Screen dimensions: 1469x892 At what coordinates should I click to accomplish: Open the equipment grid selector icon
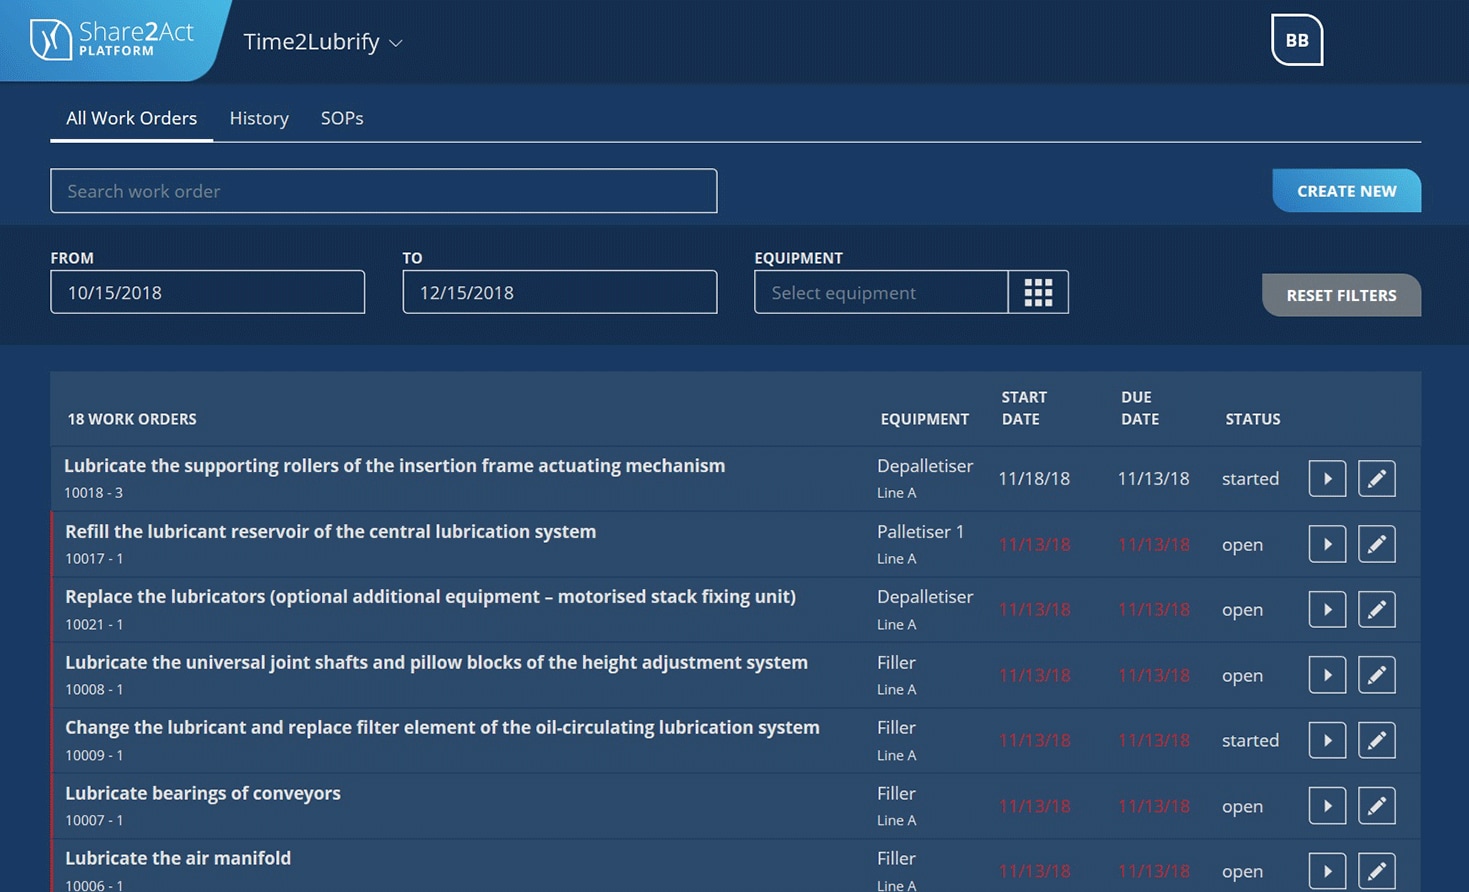pyautogui.click(x=1038, y=292)
